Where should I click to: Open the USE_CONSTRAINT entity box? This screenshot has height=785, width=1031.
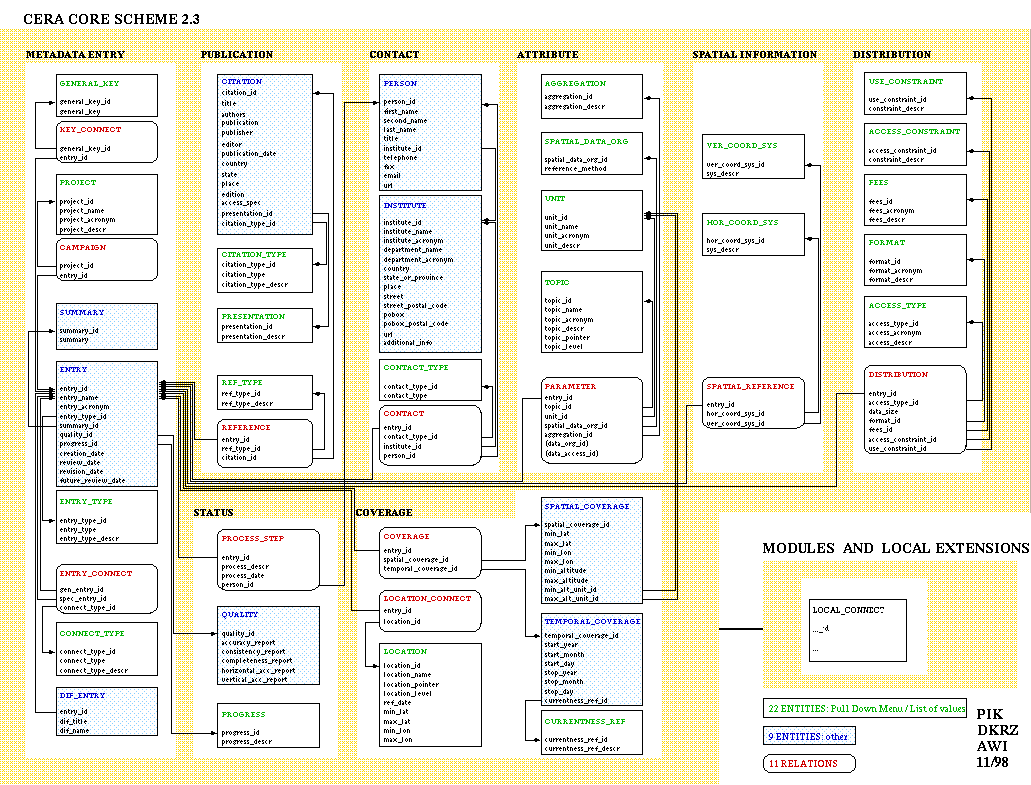tap(916, 93)
